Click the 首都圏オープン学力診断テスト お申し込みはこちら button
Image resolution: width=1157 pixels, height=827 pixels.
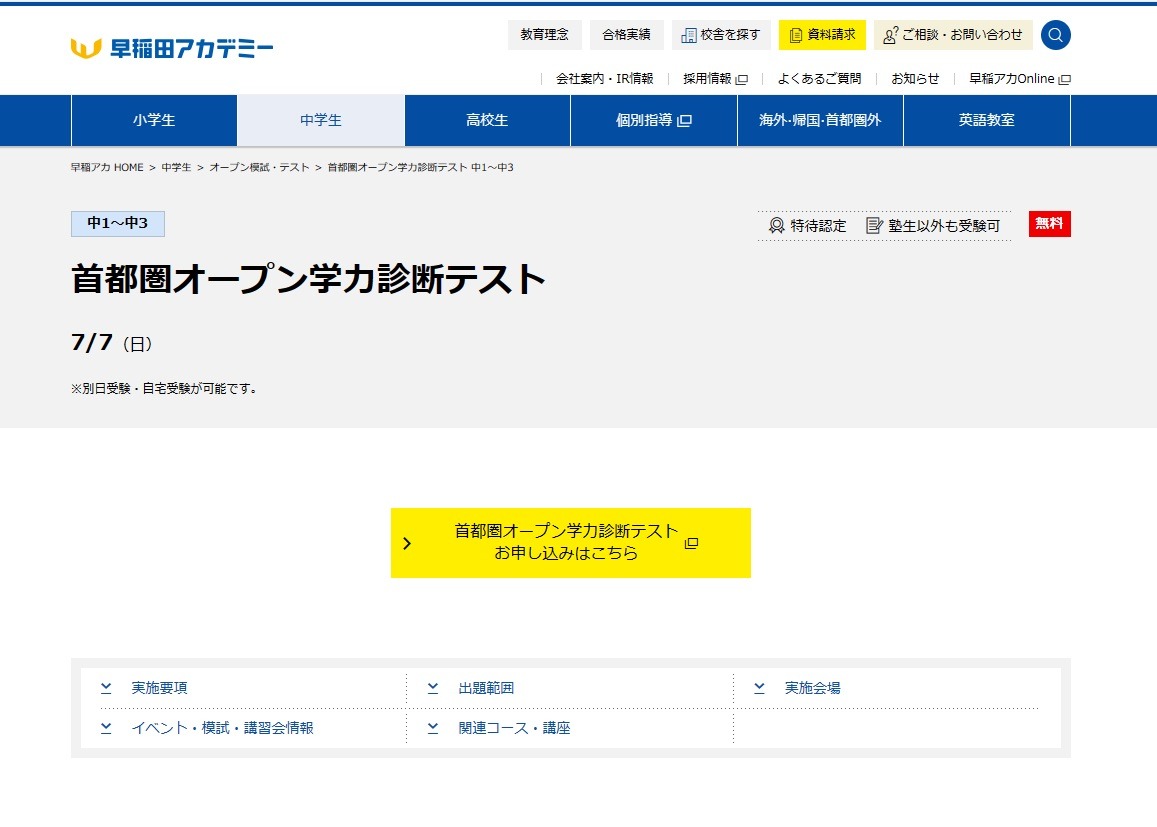pyautogui.click(x=570, y=542)
